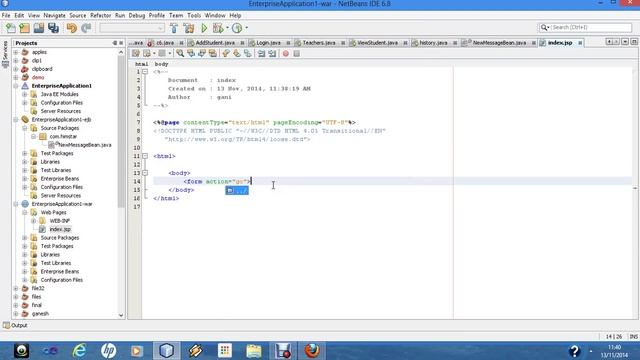
Task: Open the Firefox taskbar icon
Action: coord(312,351)
